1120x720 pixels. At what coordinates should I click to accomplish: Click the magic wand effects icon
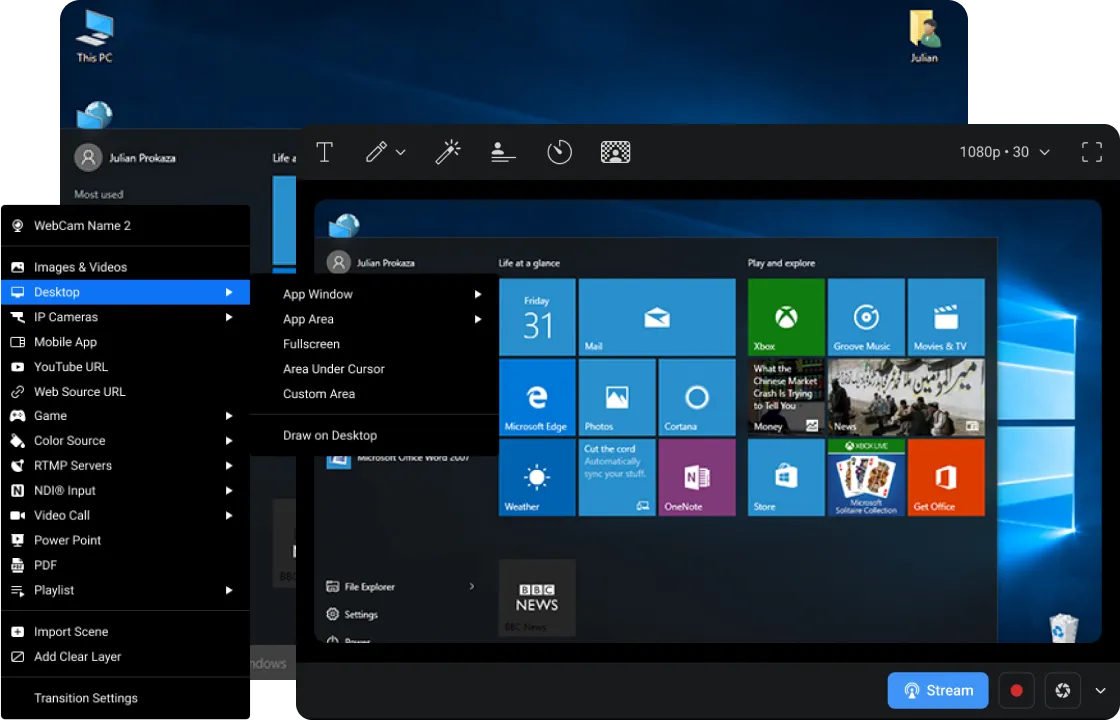[x=447, y=152]
